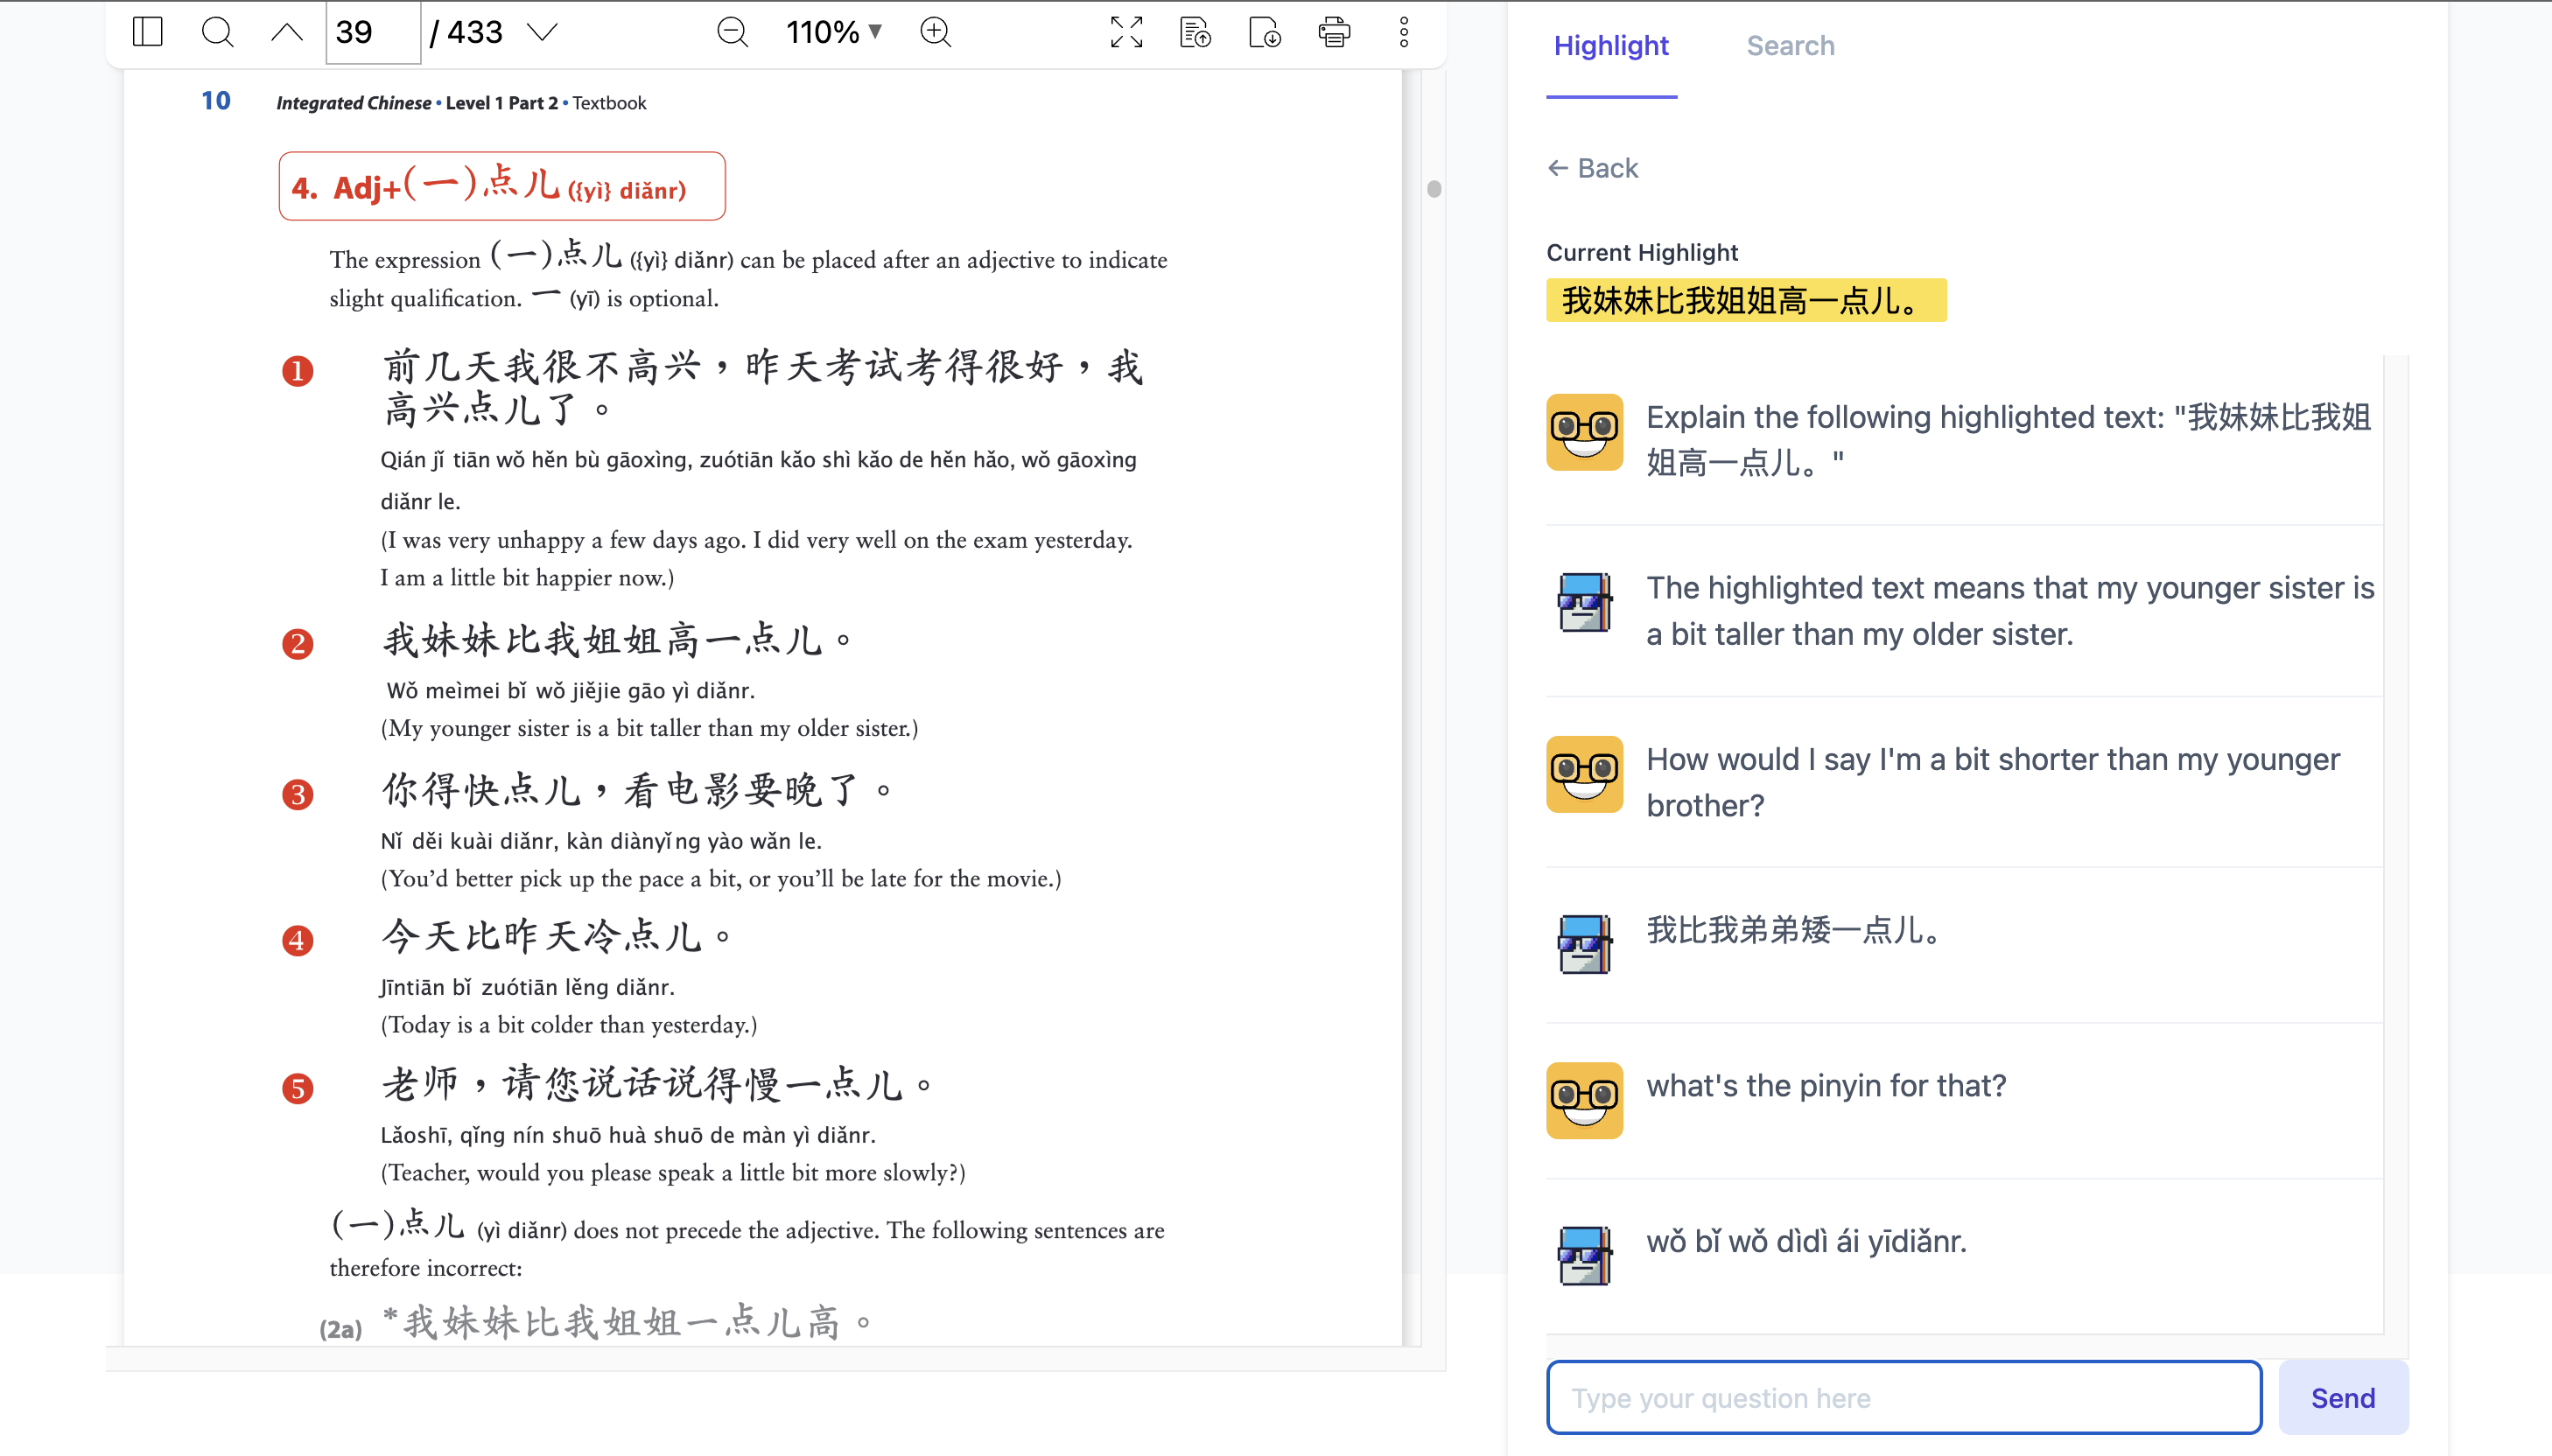The width and height of the screenshot is (2552, 1456).
Task: Enter fullscreen presentation mode
Action: click(x=1126, y=32)
